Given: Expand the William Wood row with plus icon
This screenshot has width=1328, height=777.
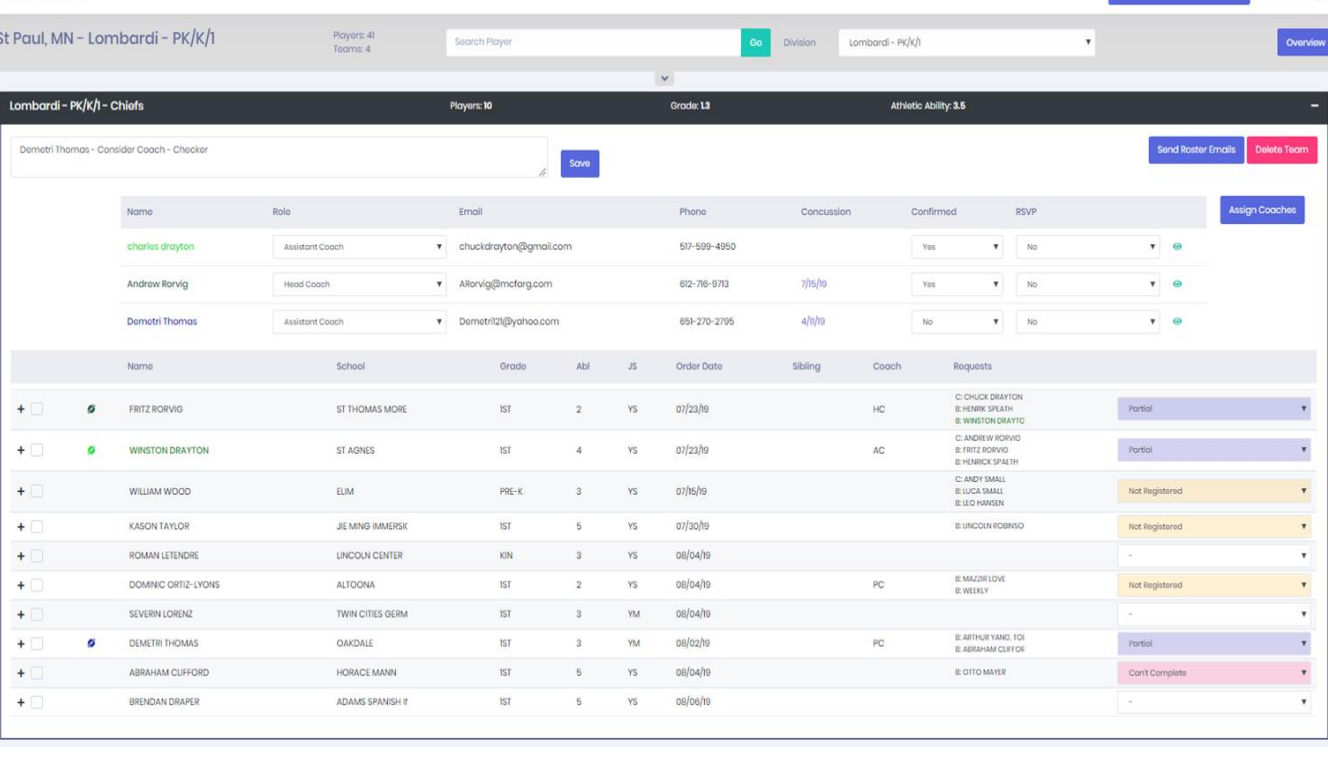Looking at the screenshot, I should [x=21, y=492].
